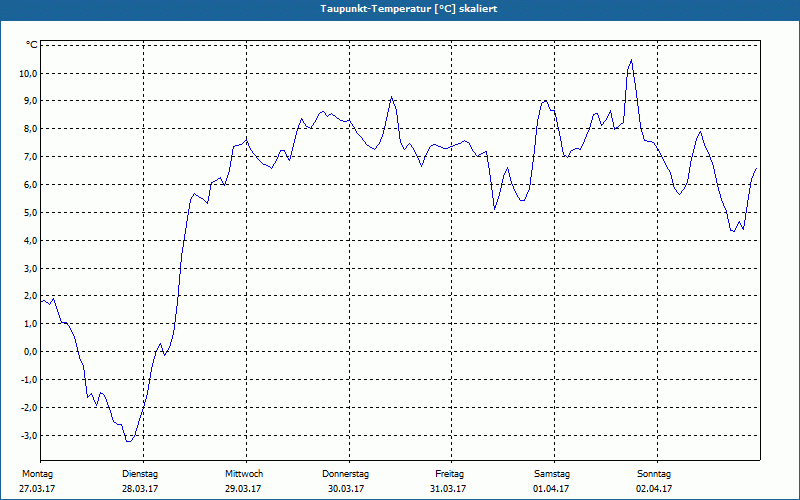Select the 8,0 y-axis label
The width and height of the screenshot is (800, 500).
click(30, 129)
